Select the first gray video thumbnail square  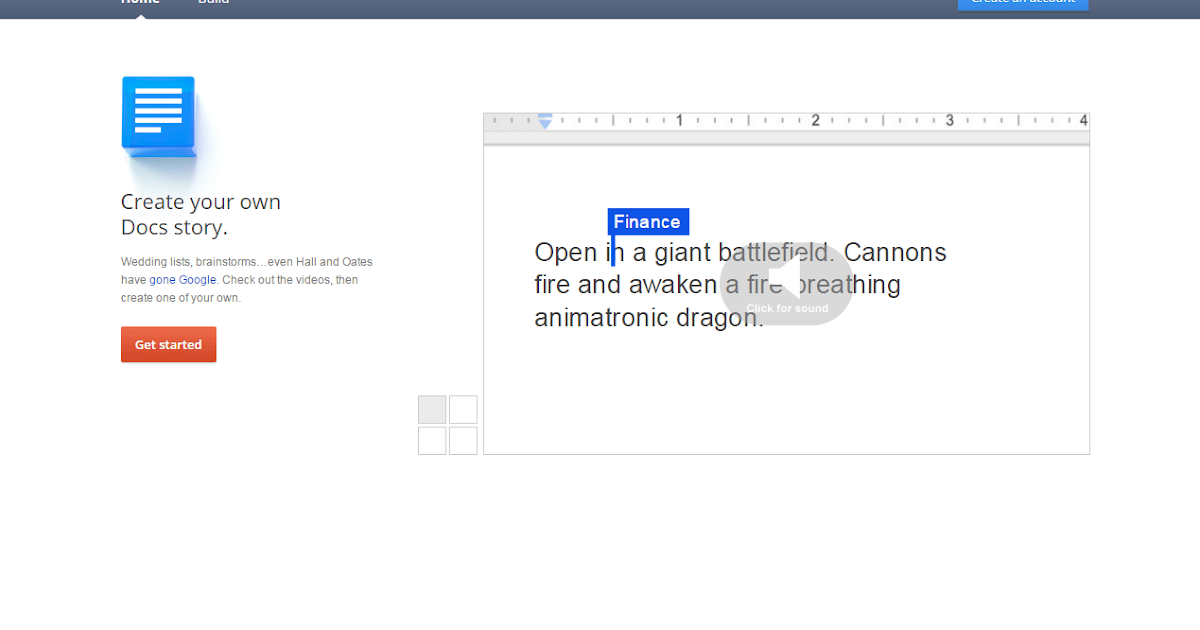click(431, 409)
